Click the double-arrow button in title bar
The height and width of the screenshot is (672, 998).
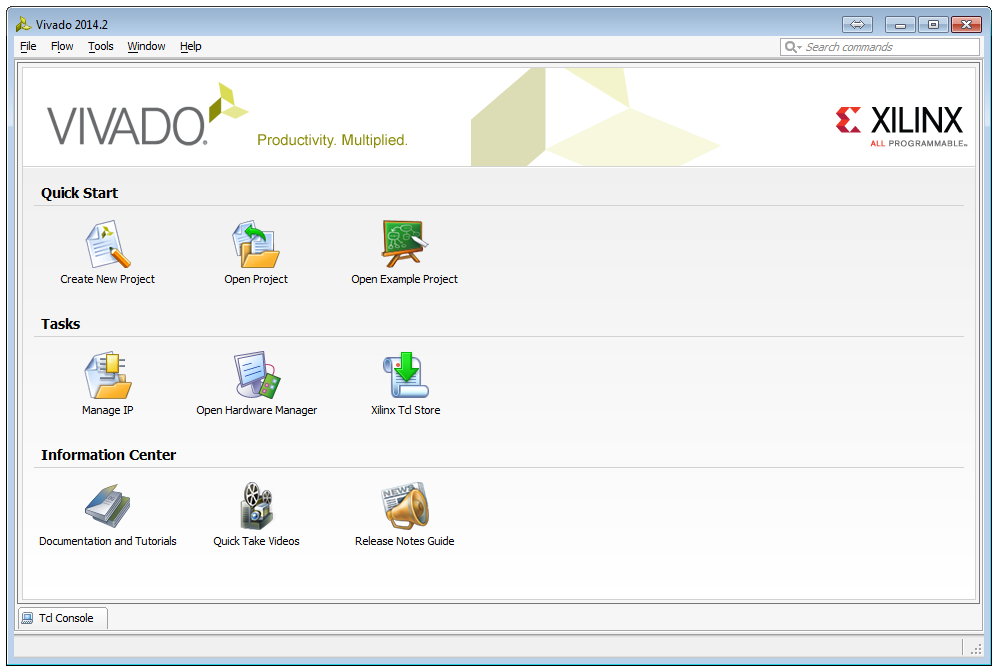click(857, 25)
